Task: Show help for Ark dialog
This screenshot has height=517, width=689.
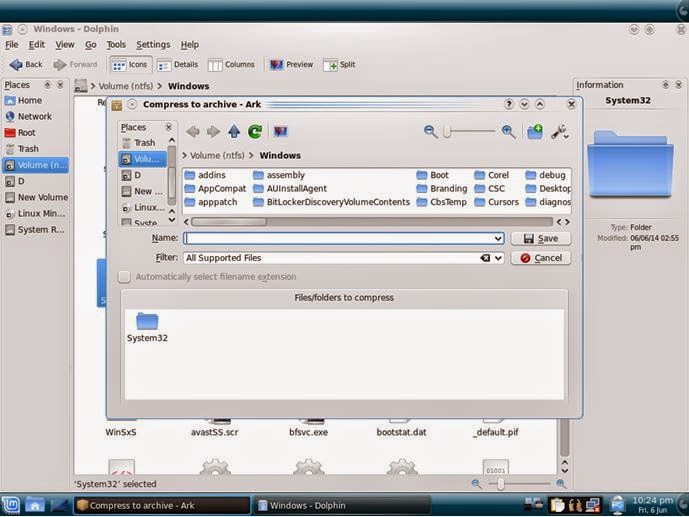Action: coord(508,104)
